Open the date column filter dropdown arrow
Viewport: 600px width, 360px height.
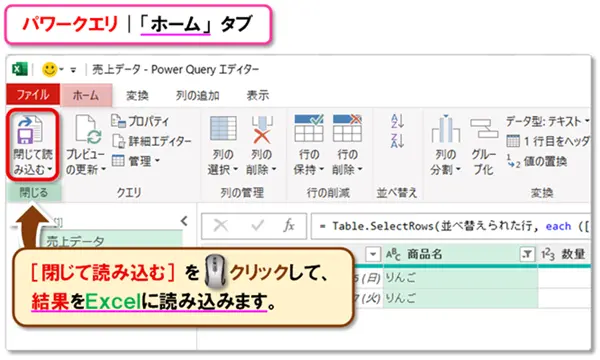point(373,254)
